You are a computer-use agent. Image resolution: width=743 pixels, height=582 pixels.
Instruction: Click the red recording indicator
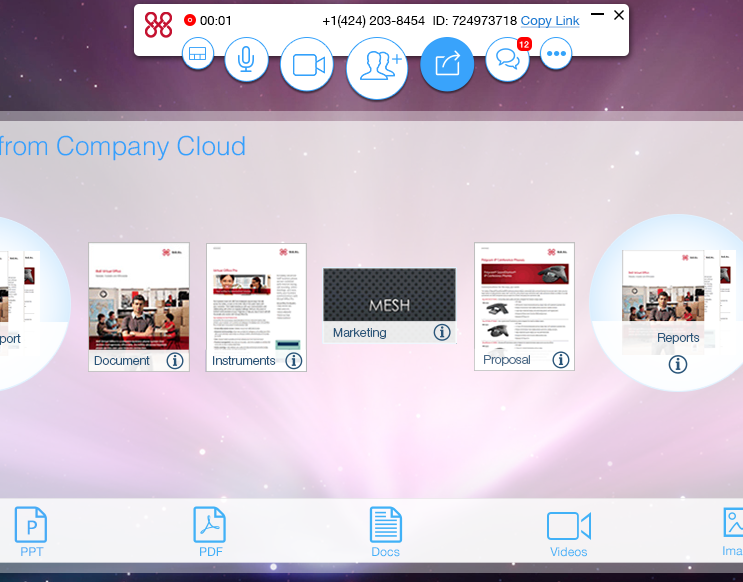[190, 20]
